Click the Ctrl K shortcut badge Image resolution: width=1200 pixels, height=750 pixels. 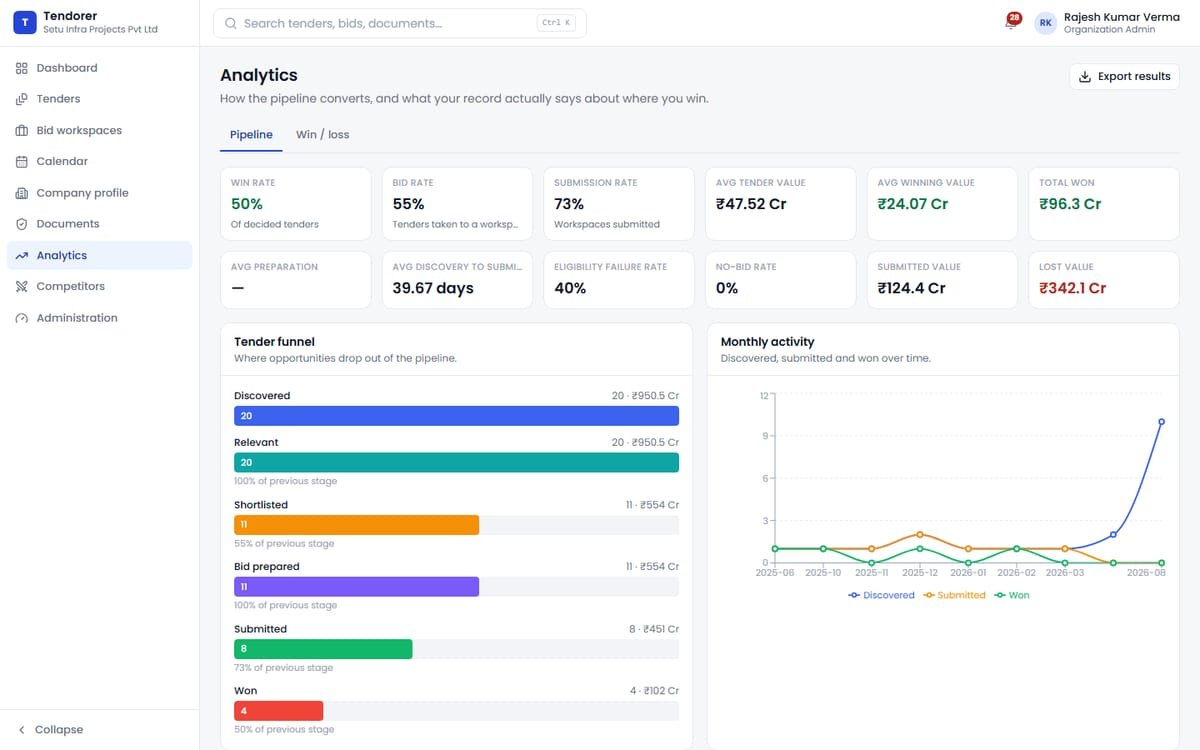555,23
